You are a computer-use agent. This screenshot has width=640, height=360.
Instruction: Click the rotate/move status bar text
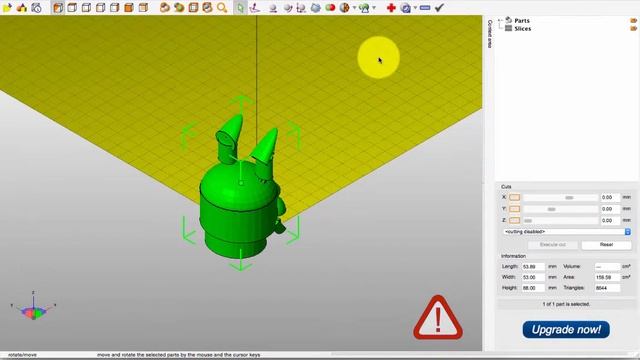(22, 355)
